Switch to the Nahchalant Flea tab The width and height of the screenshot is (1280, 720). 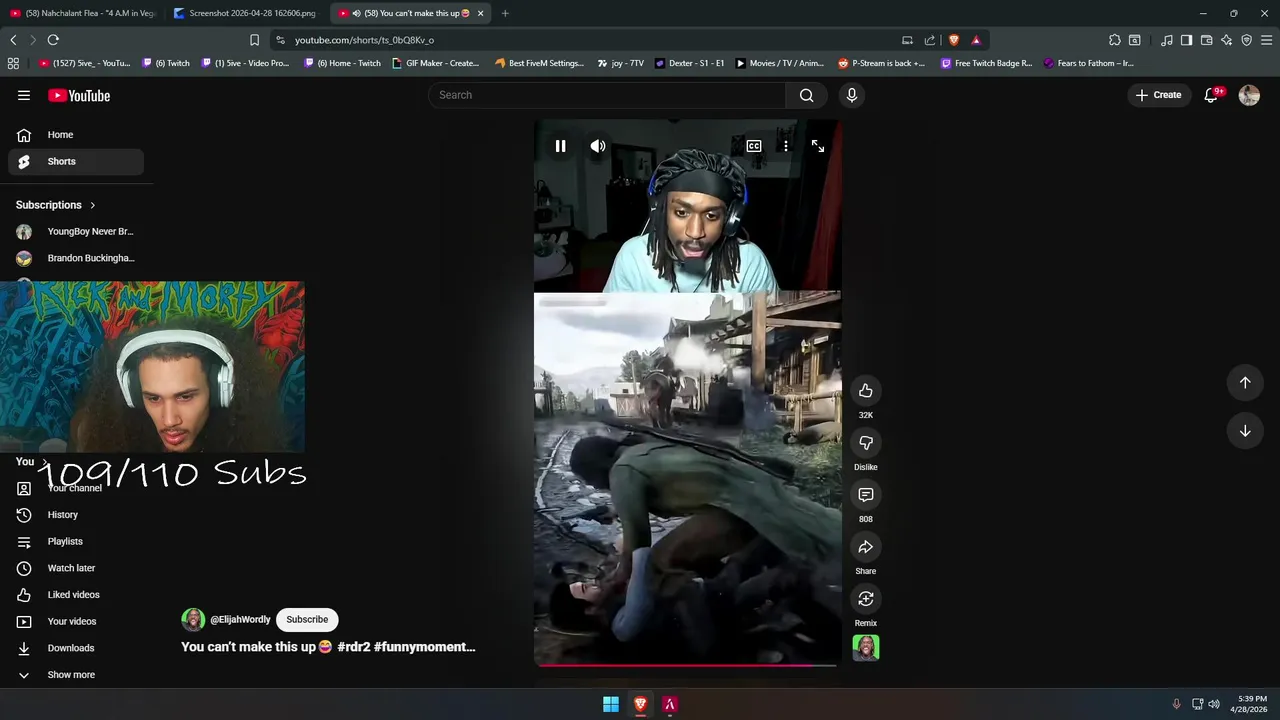point(82,13)
